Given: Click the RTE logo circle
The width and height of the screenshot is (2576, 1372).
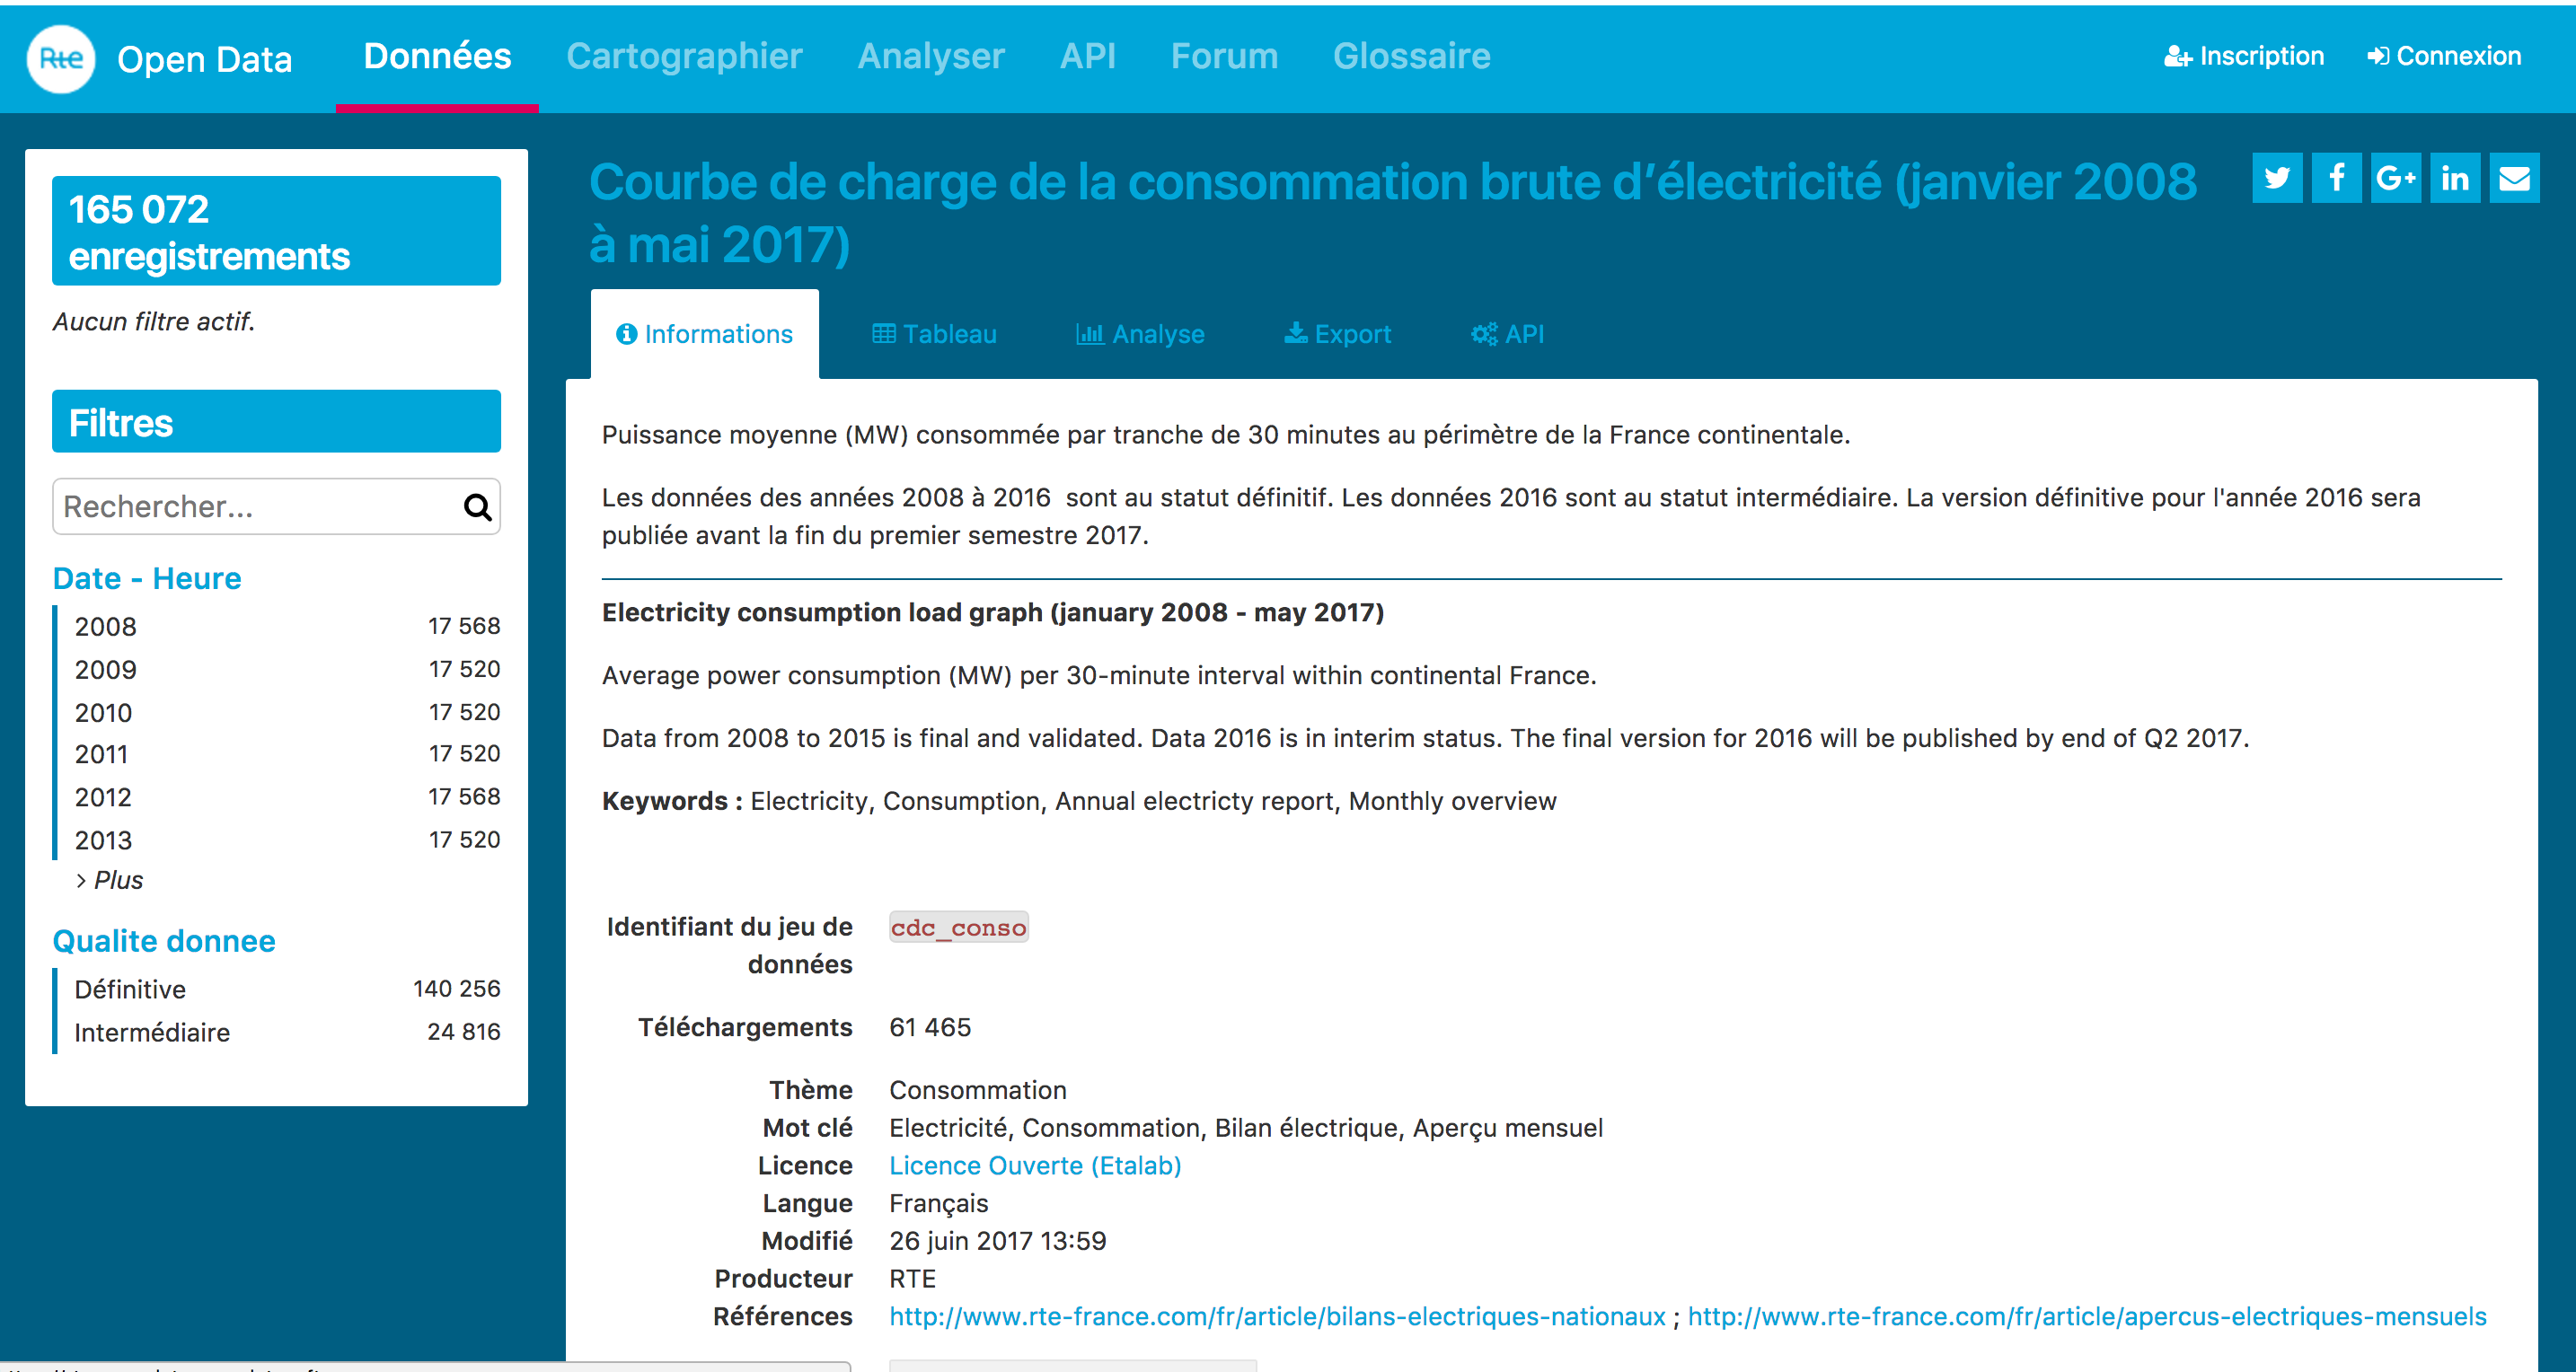Looking at the screenshot, I should coord(61,59).
